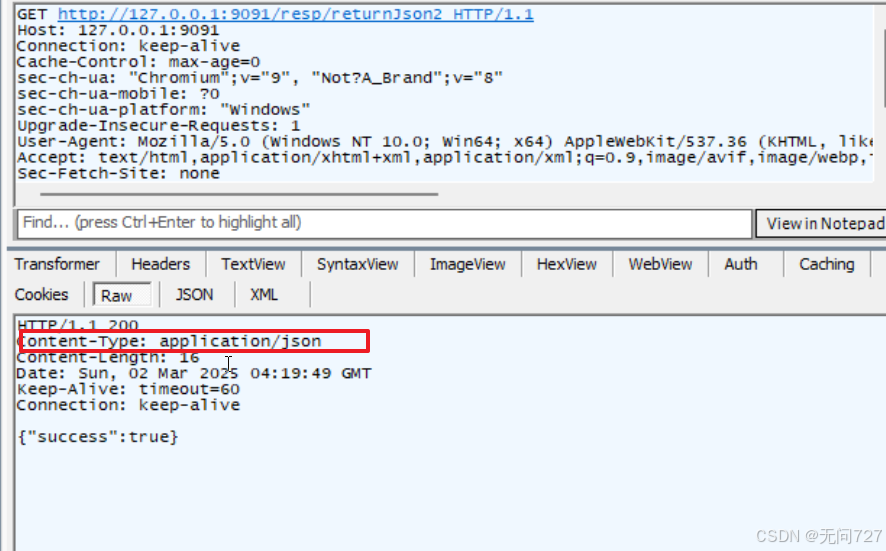Open the Caching tab
The image size is (886, 551).
pos(827,264)
